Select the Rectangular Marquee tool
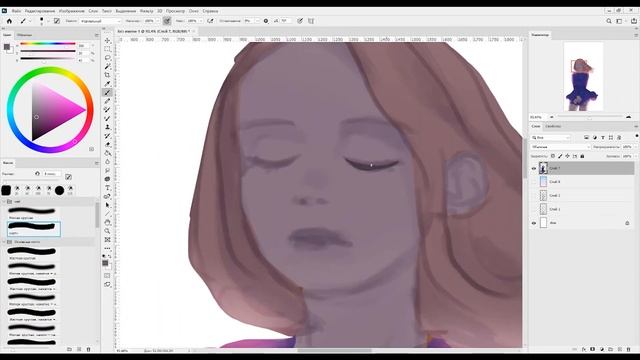The width and height of the screenshot is (640, 360). (x=107, y=49)
